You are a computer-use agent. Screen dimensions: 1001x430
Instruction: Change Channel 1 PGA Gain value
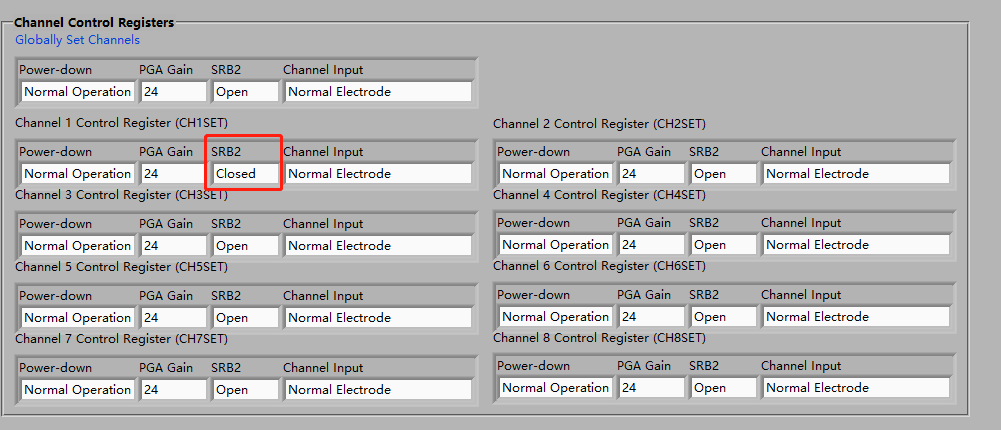click(x=172, y=174)
